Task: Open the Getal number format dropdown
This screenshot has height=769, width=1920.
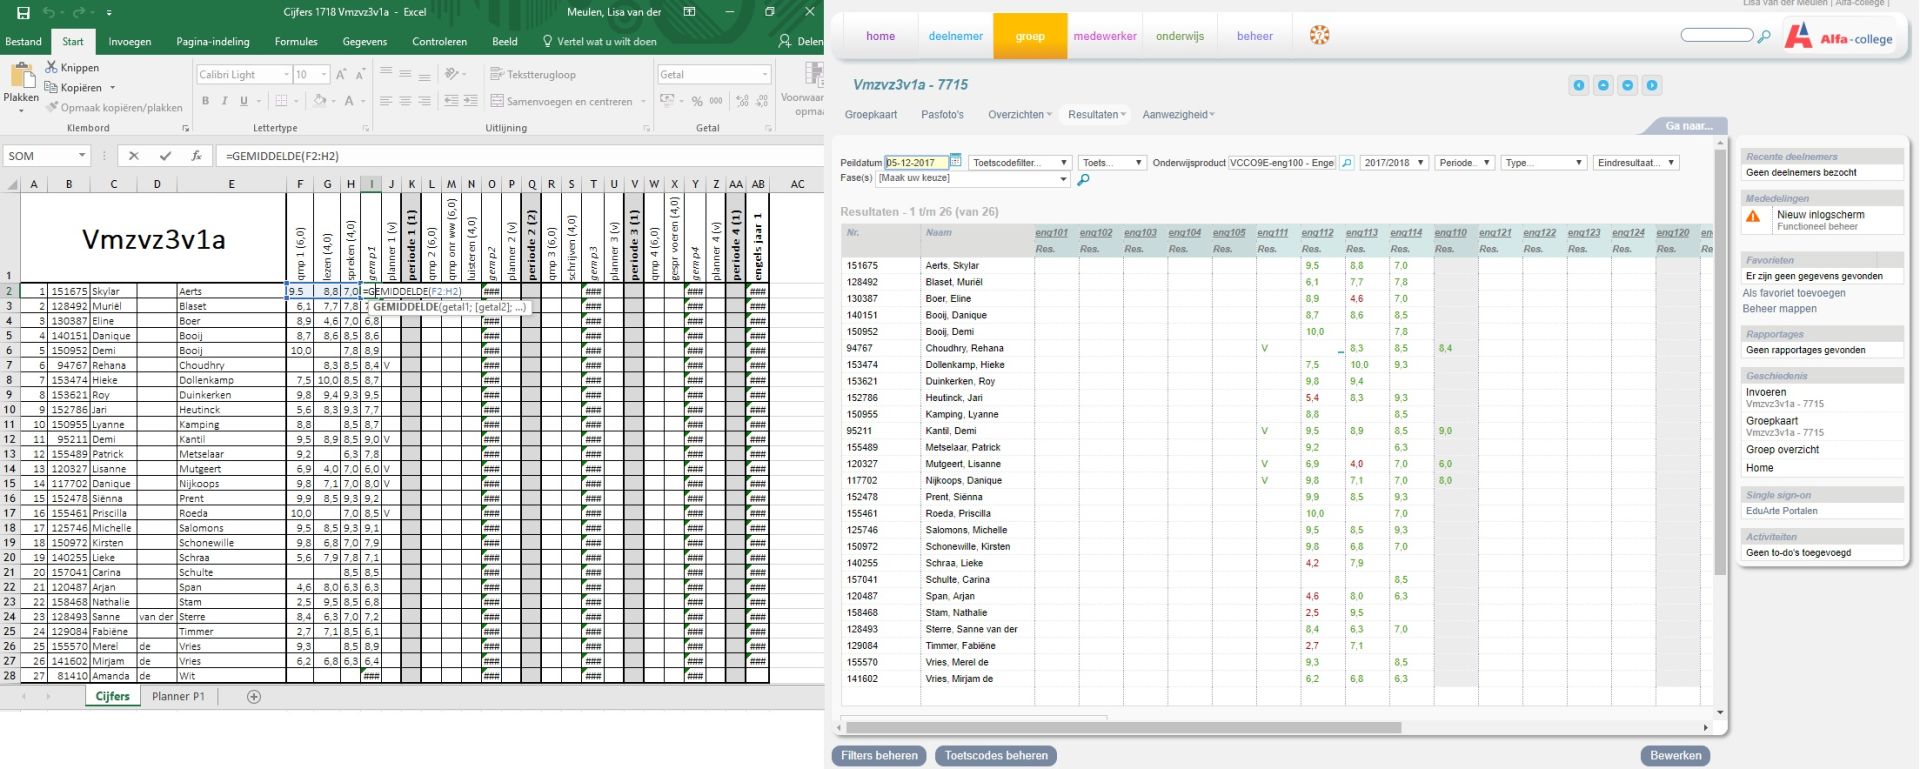Action: [765, 75]
